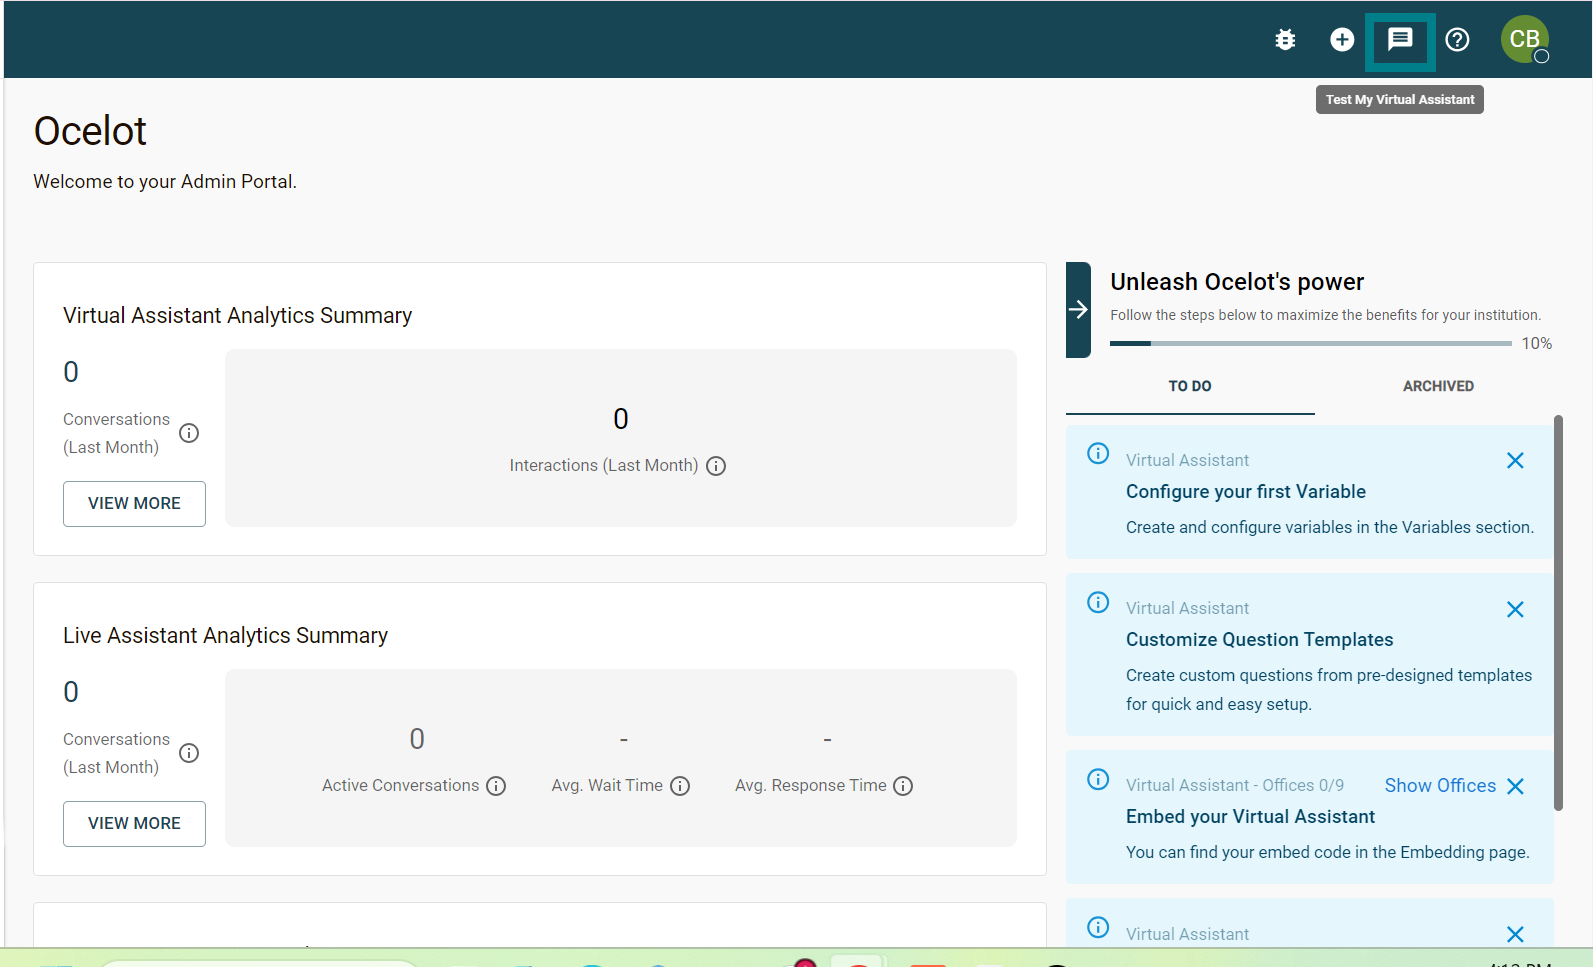Image resolution: width=1593 pixels, height=967 pixels.
Task: Open the bug report icon in header
Action: [x=1285, y=39]
